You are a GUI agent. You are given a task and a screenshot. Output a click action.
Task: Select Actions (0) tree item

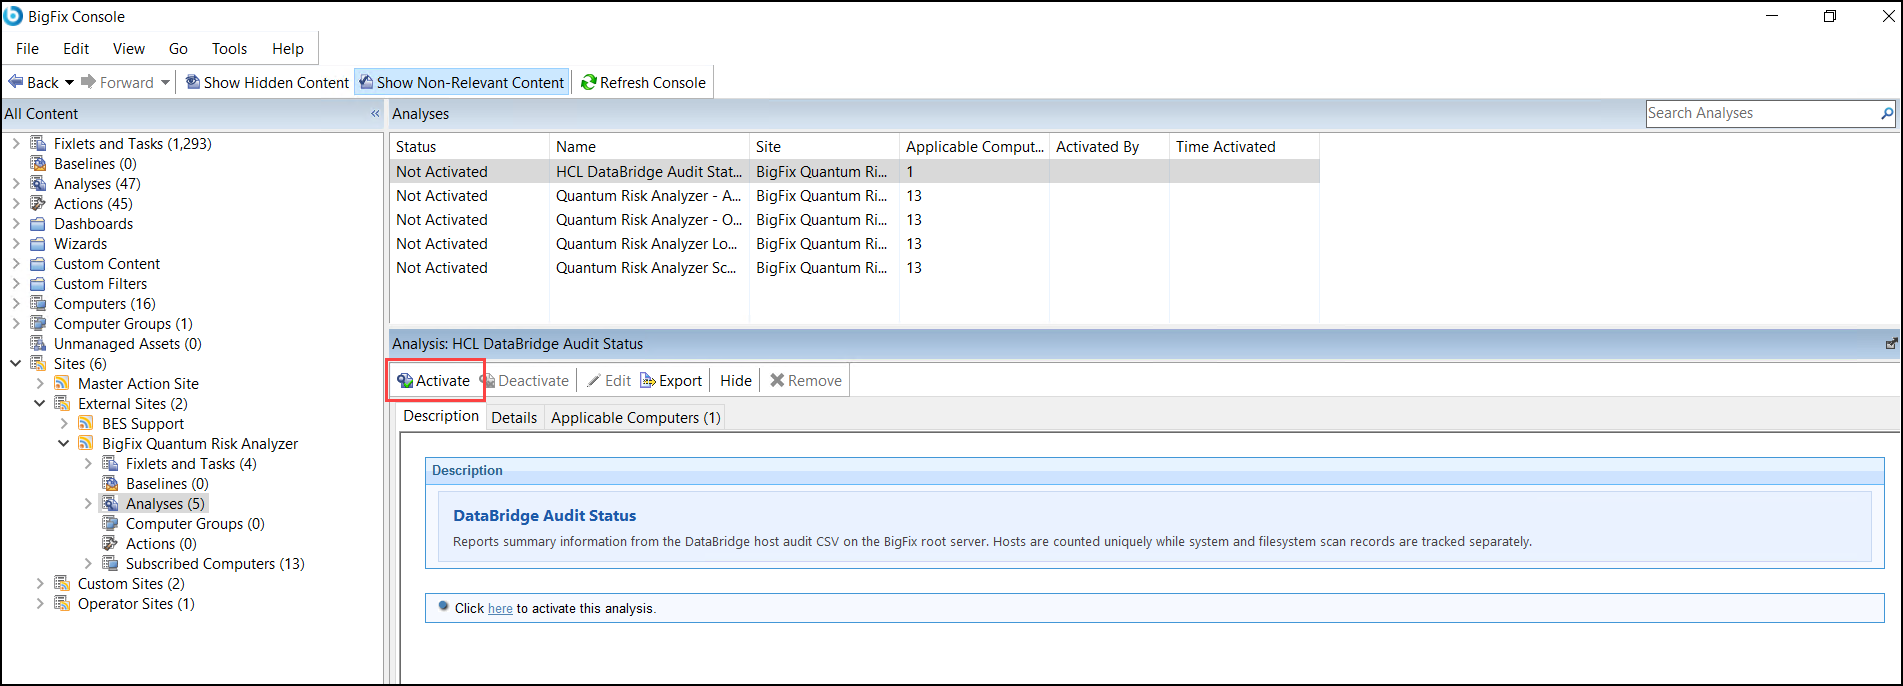pos(161,543)
